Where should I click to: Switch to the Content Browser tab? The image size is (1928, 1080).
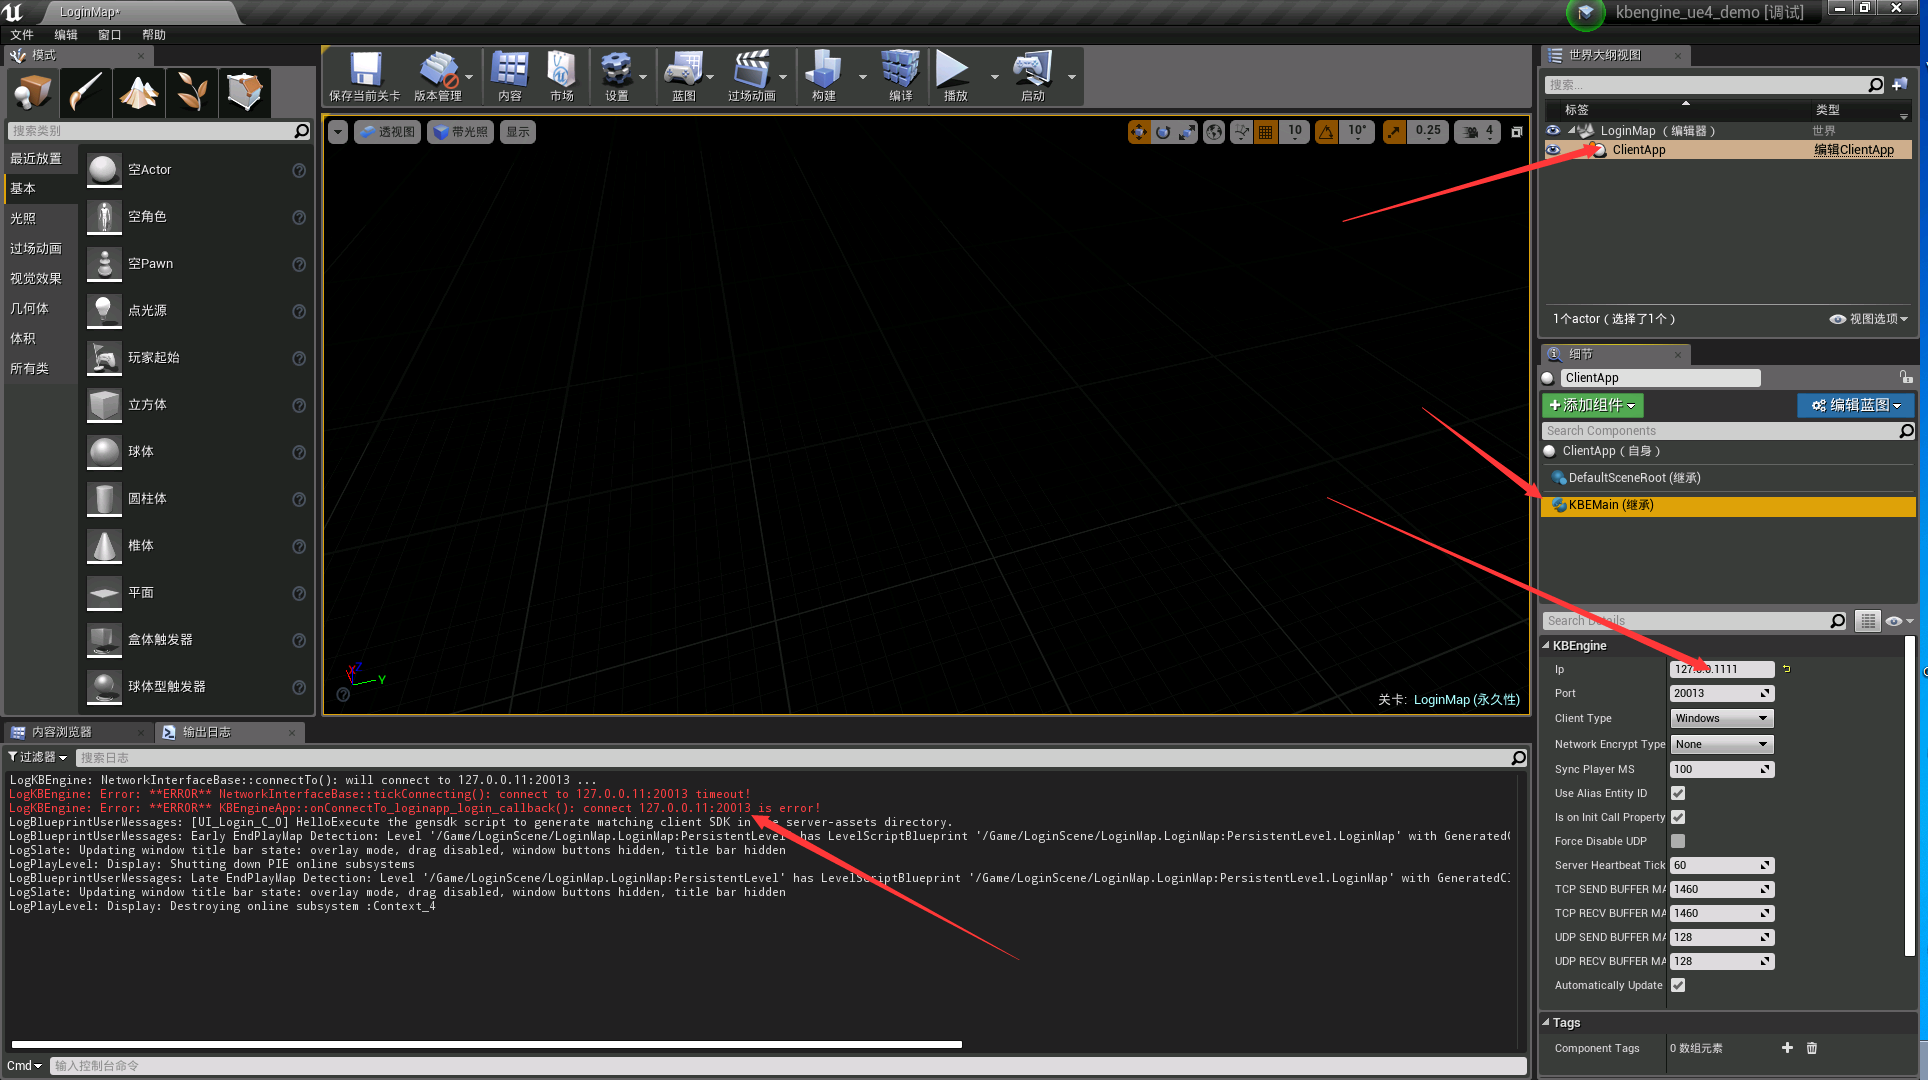coord(62,732)
